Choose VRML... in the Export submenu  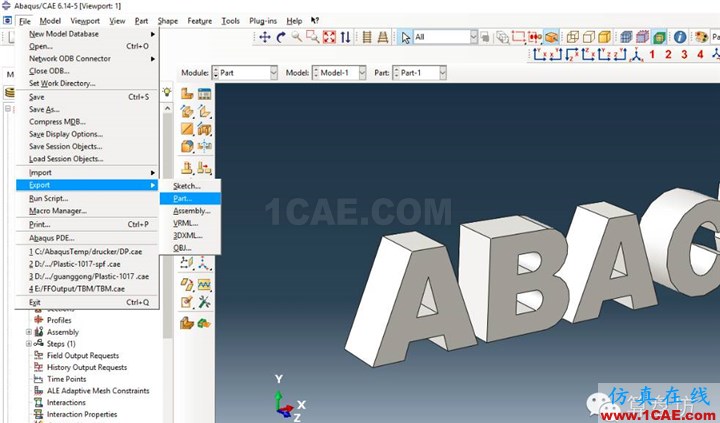[190, 223]
